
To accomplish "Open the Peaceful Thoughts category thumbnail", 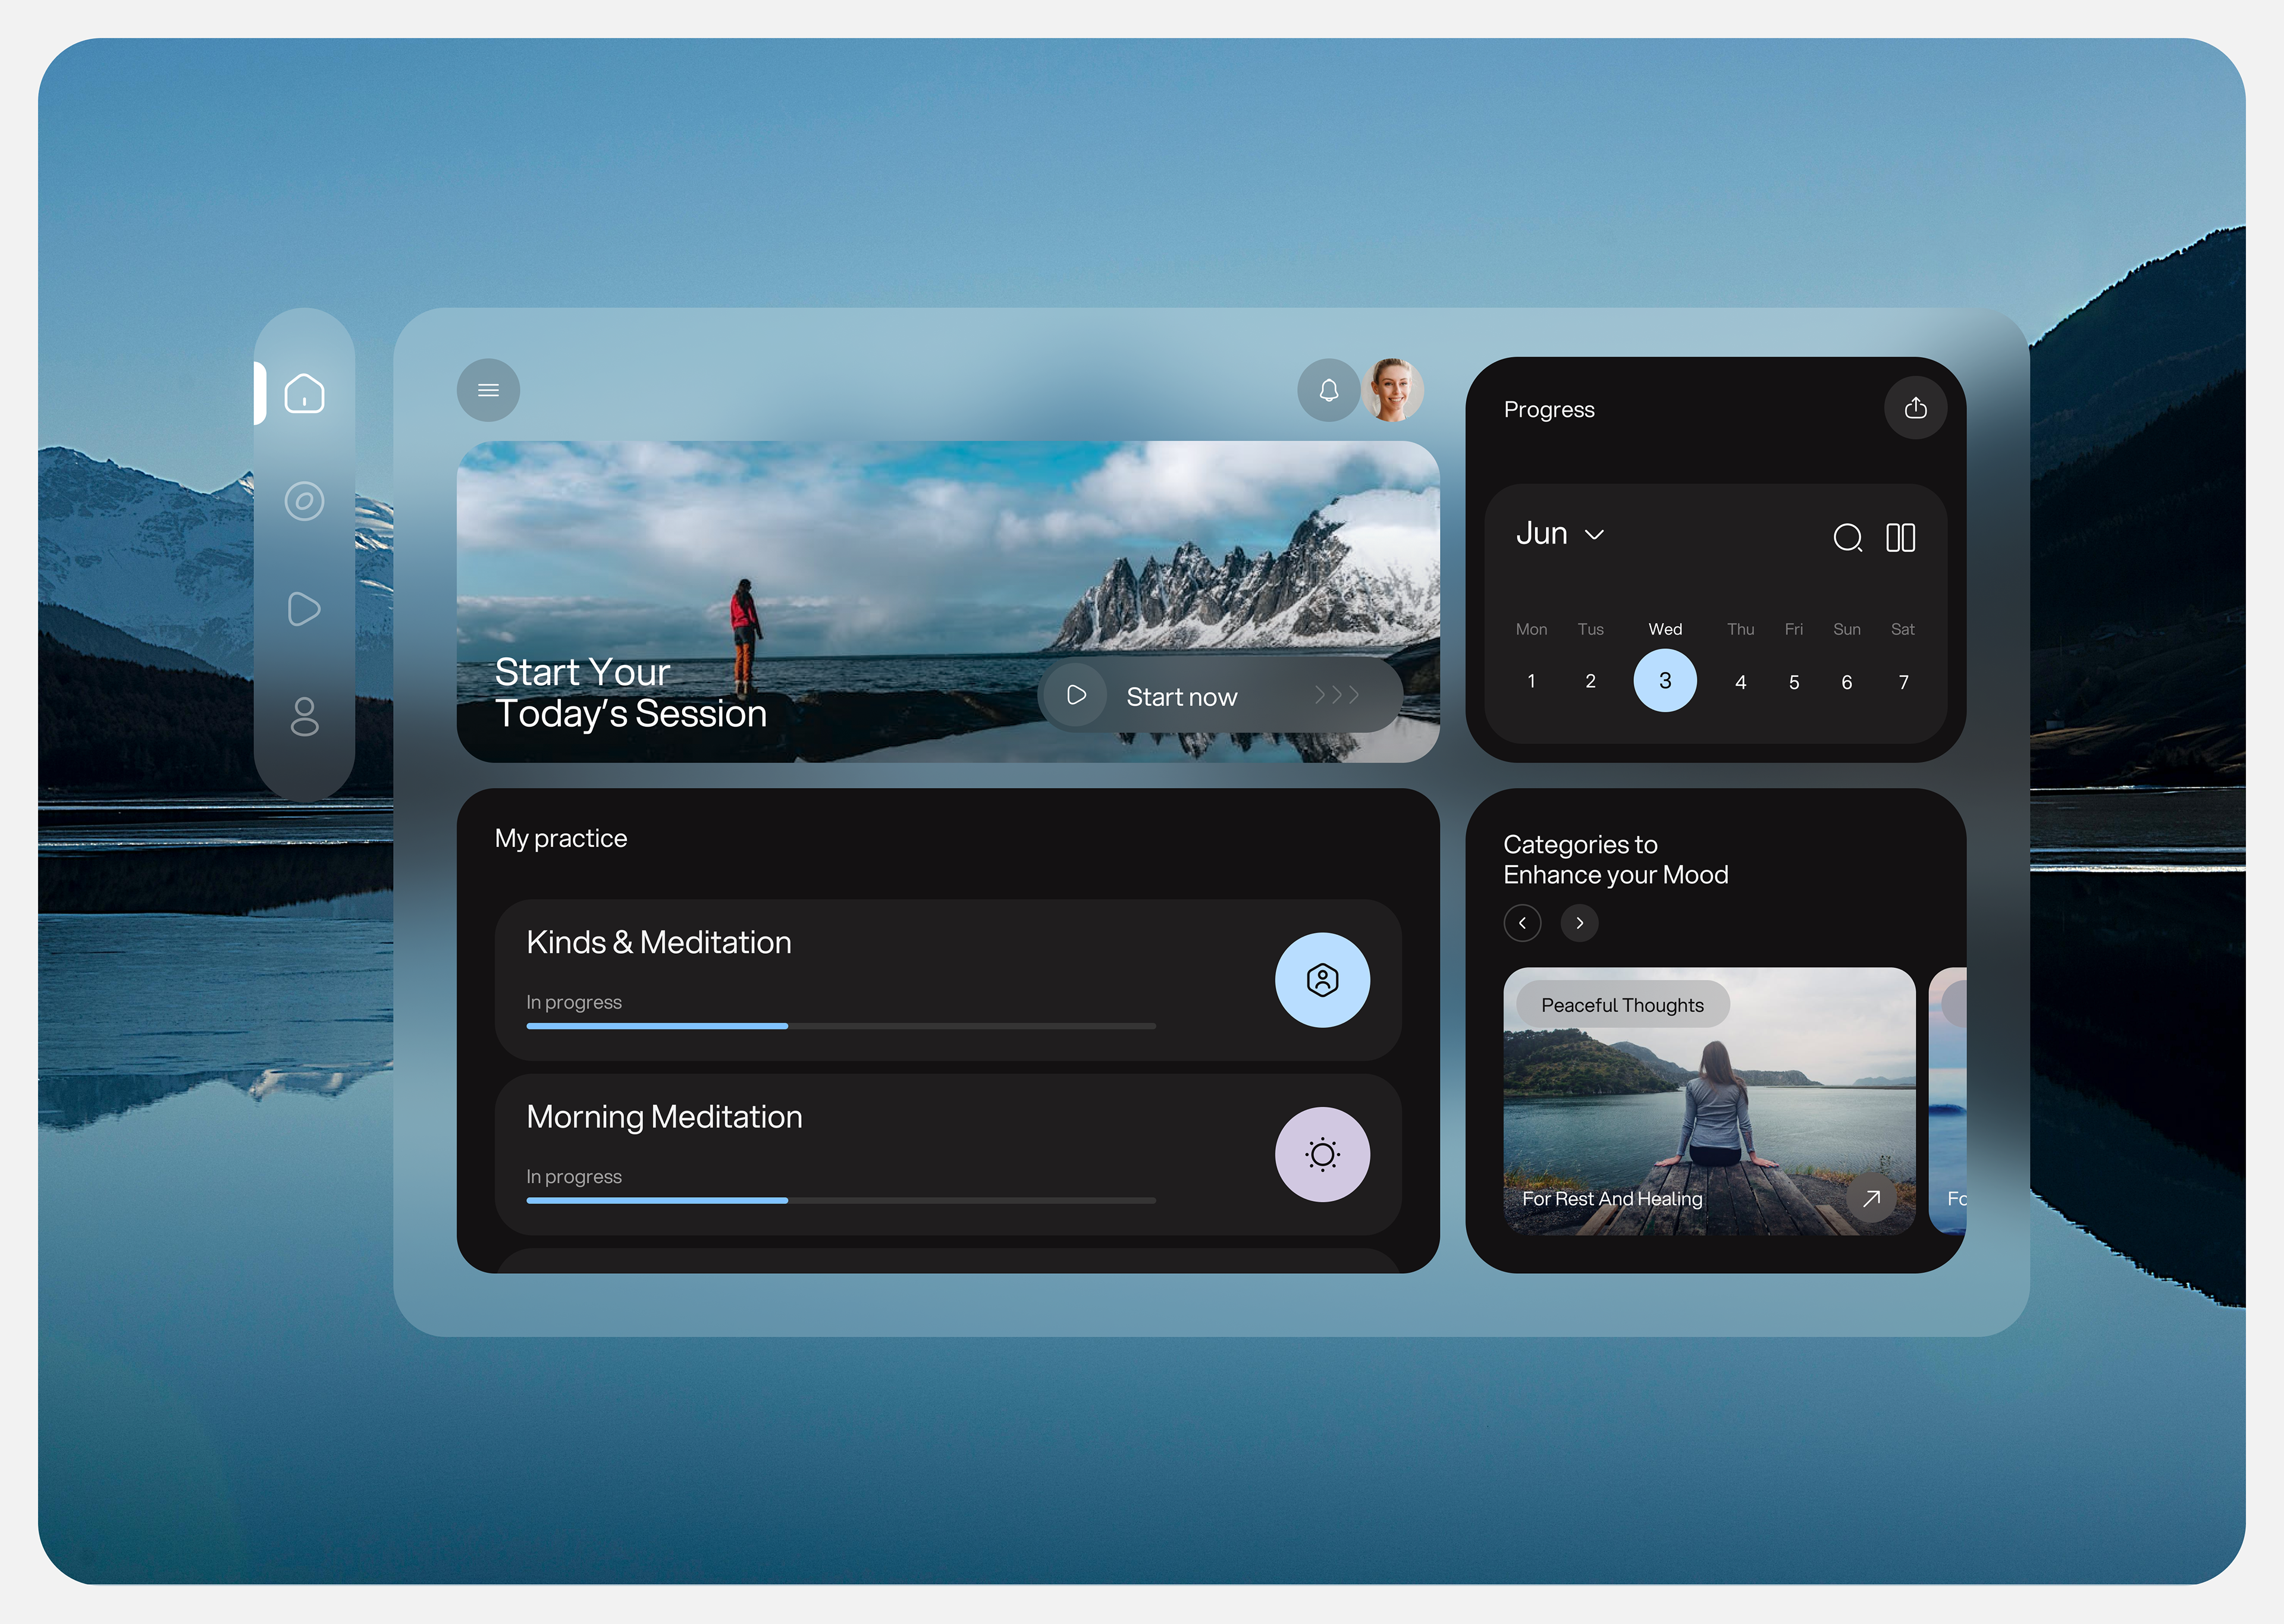I will 1708,1100.
